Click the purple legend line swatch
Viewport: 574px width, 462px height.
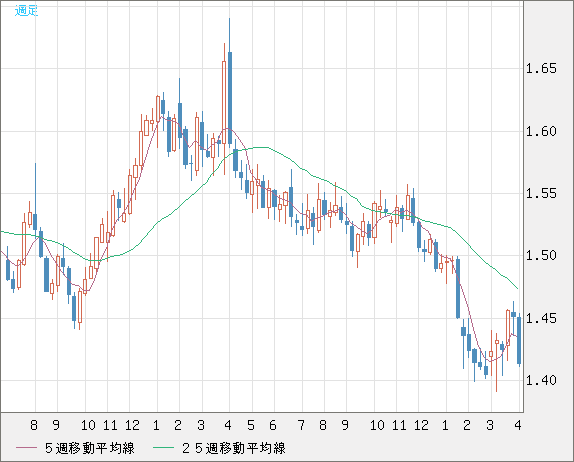pyautogui.click(x=26, y=448)
